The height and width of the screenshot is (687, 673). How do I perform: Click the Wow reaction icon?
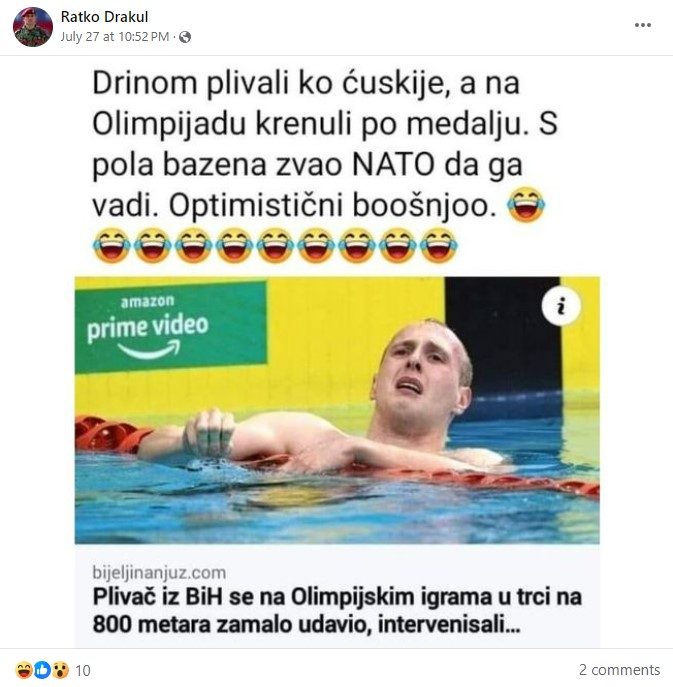pos(60,670)
